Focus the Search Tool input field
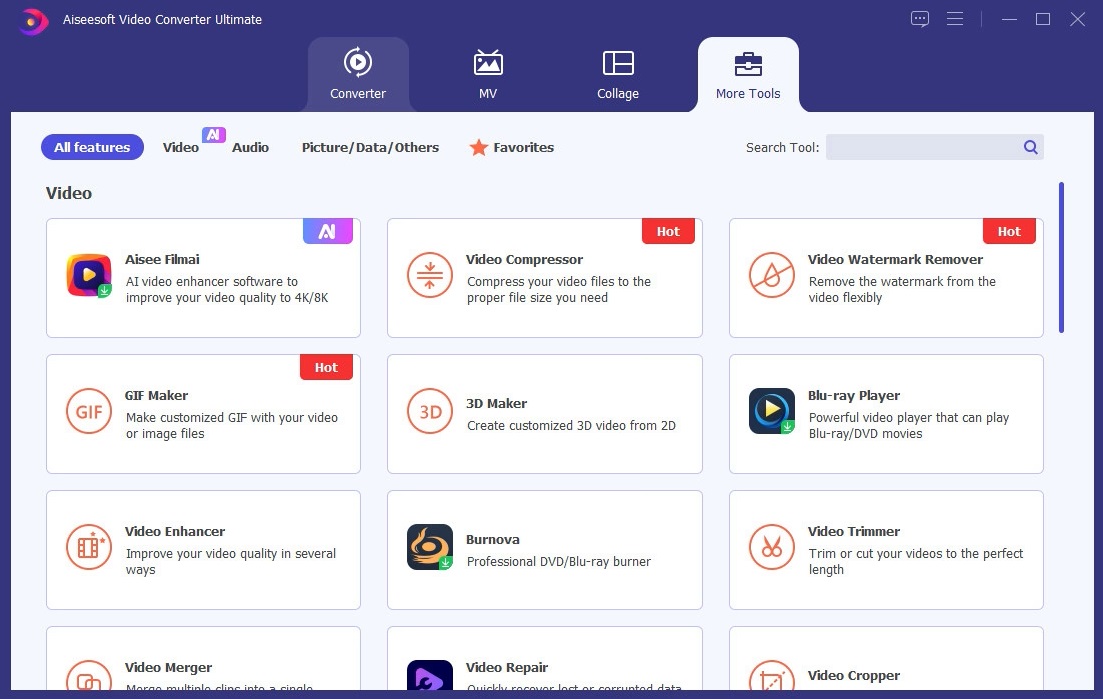 (934, 147)
